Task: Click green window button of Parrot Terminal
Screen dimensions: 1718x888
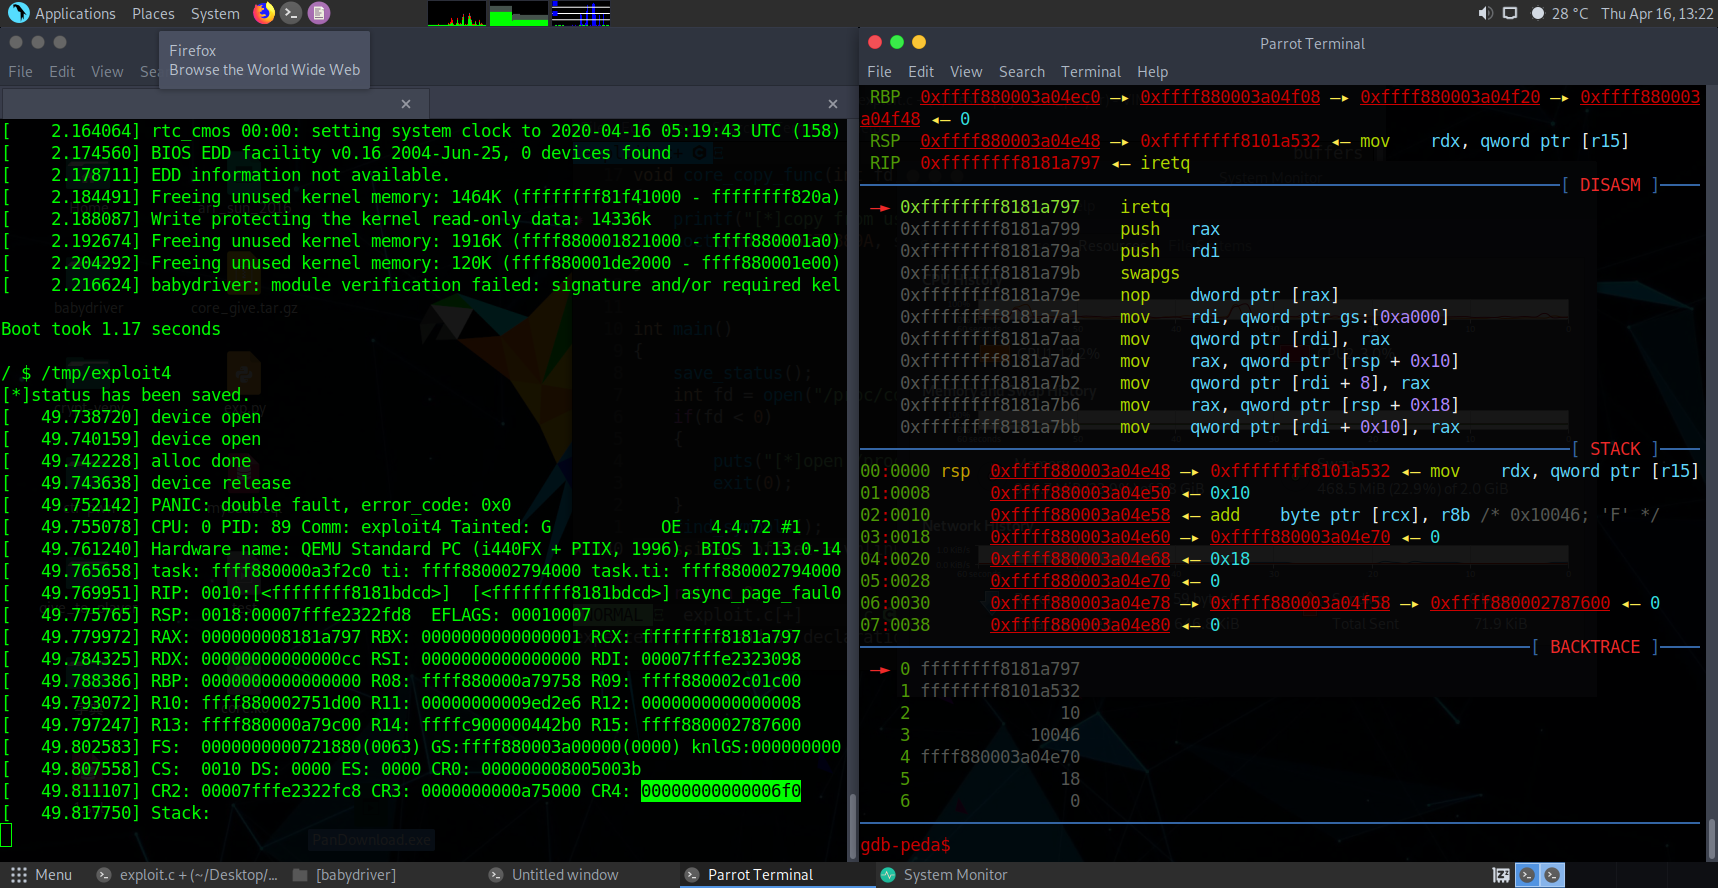Action: (897, 42)
